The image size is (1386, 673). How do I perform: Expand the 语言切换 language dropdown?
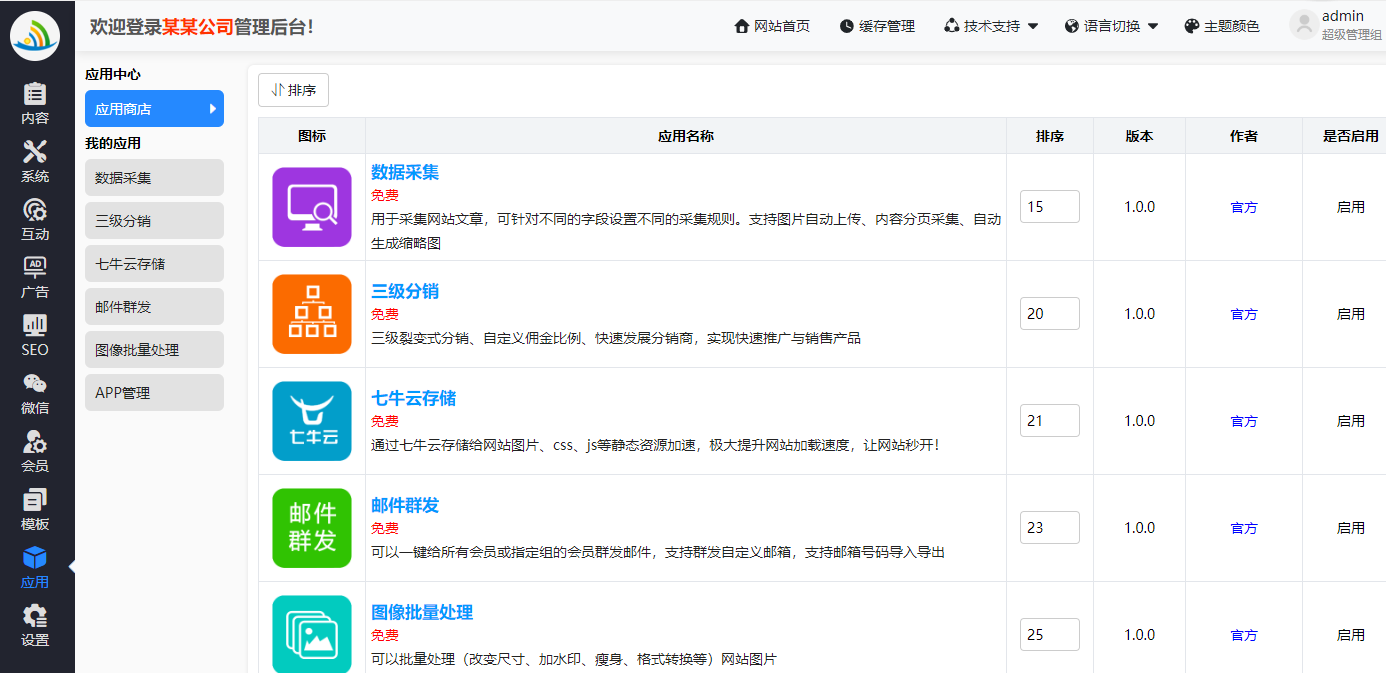pos(1111,26)
